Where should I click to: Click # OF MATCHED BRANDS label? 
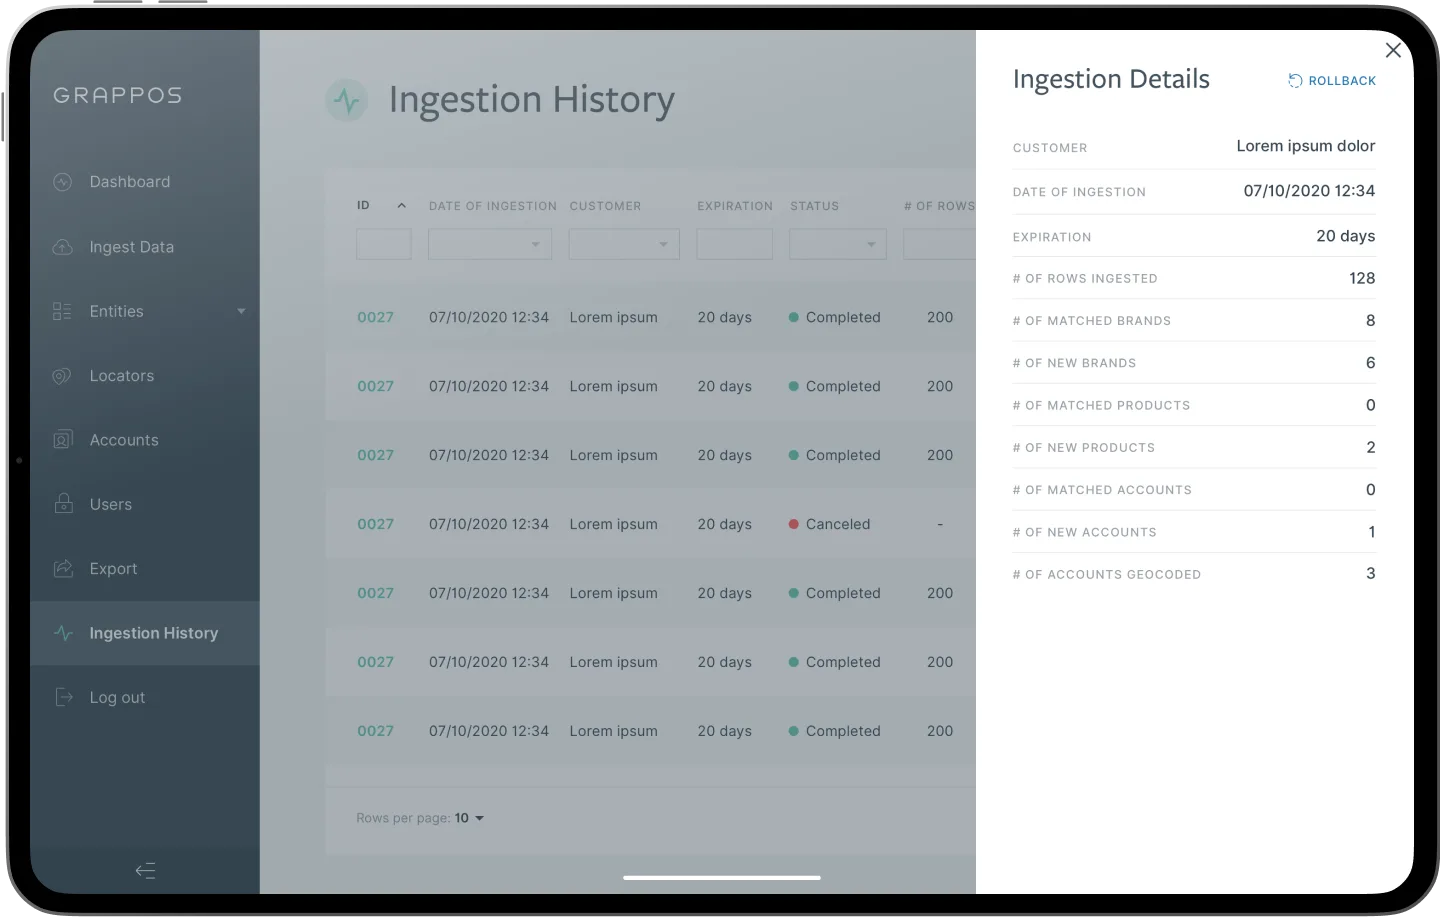click(1092, 321)
